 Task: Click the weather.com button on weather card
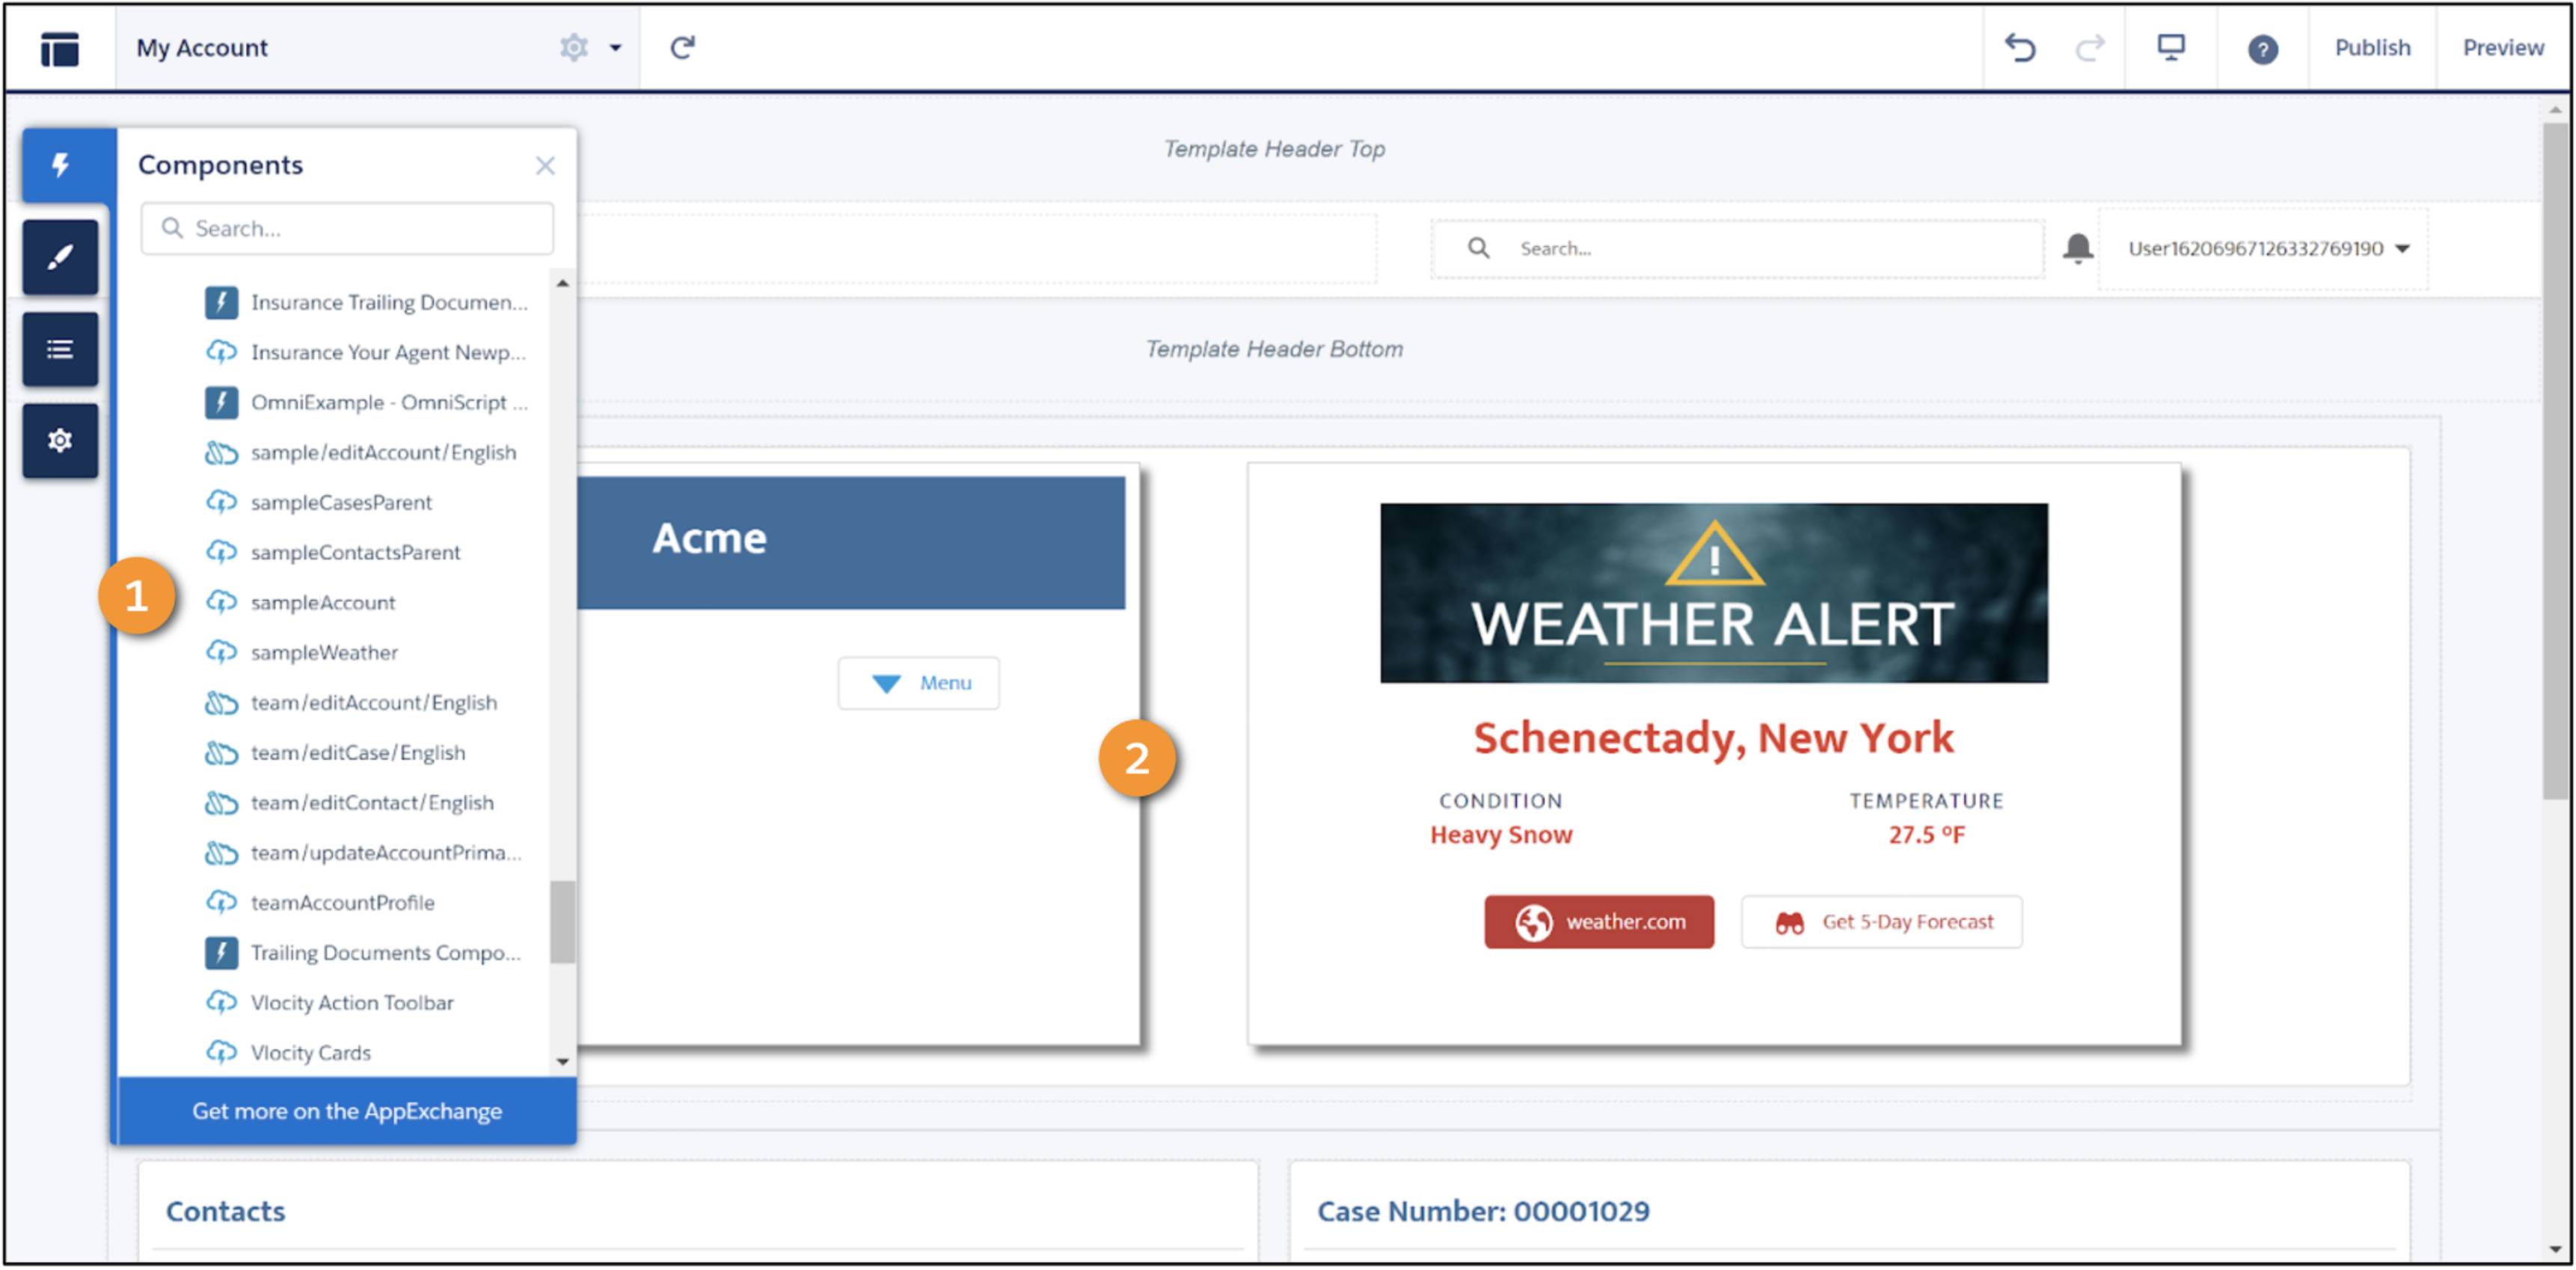click(1595, 918)
